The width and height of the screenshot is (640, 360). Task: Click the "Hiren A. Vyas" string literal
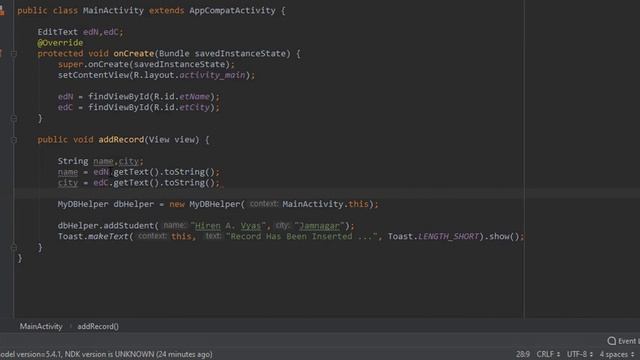[228, 226]
